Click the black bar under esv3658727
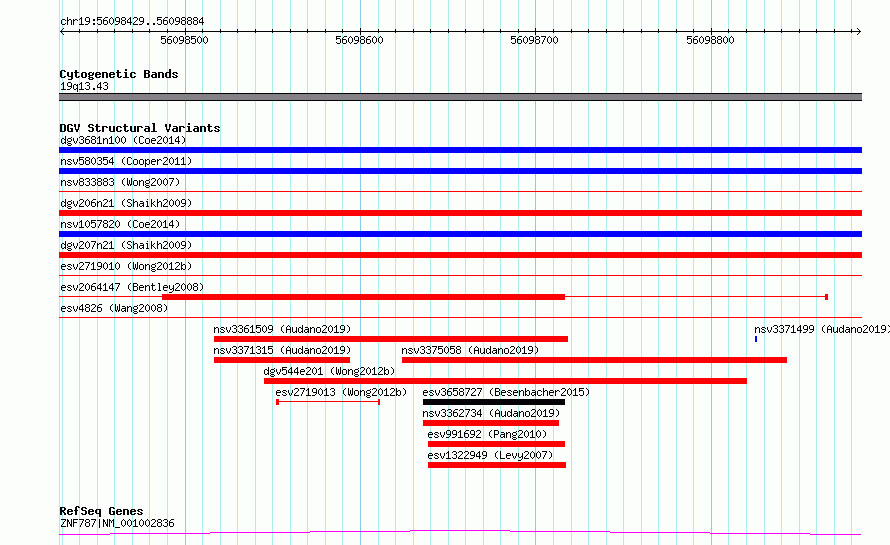 494,402
